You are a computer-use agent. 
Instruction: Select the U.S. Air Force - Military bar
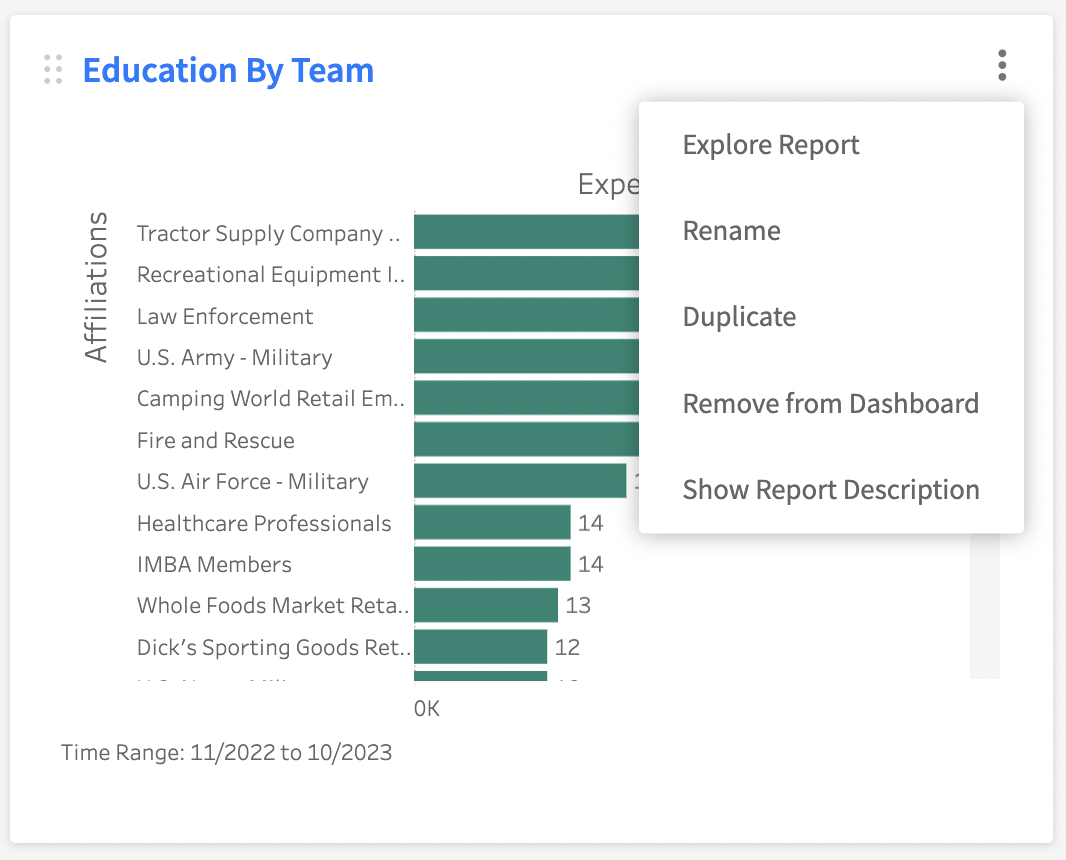[520, 481]
